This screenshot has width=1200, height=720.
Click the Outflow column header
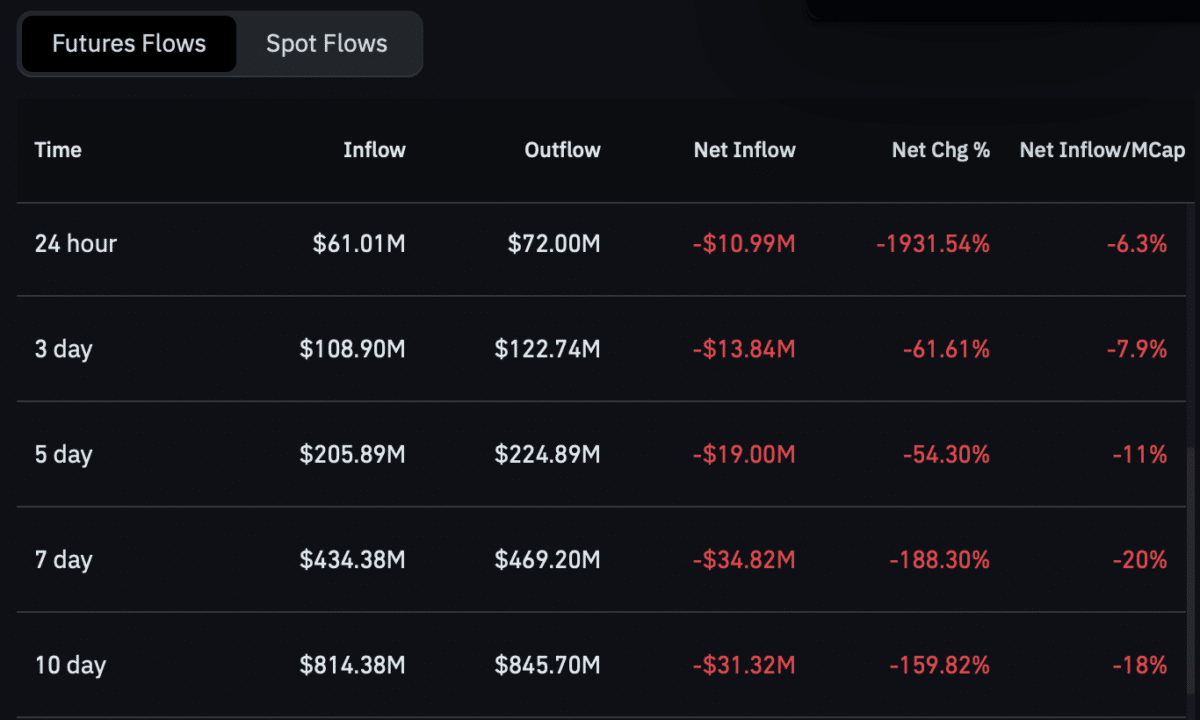pos(562,150)
